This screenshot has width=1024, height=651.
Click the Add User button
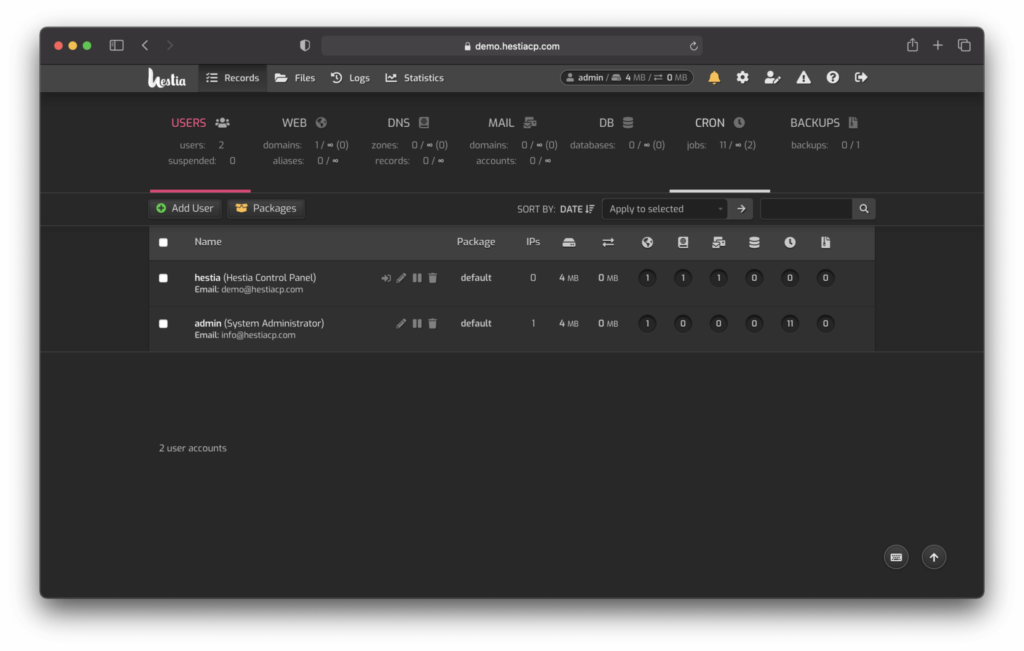coord(185,208)
